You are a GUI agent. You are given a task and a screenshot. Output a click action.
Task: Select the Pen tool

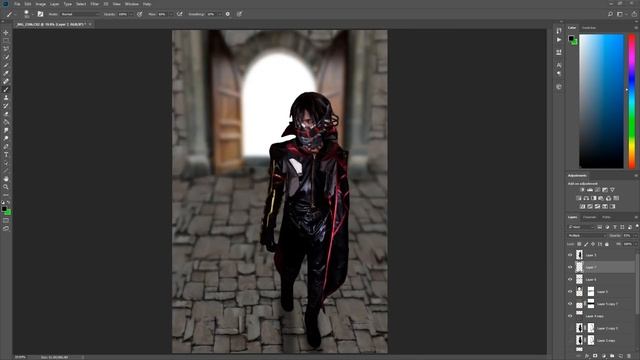[x=6, y=147]
